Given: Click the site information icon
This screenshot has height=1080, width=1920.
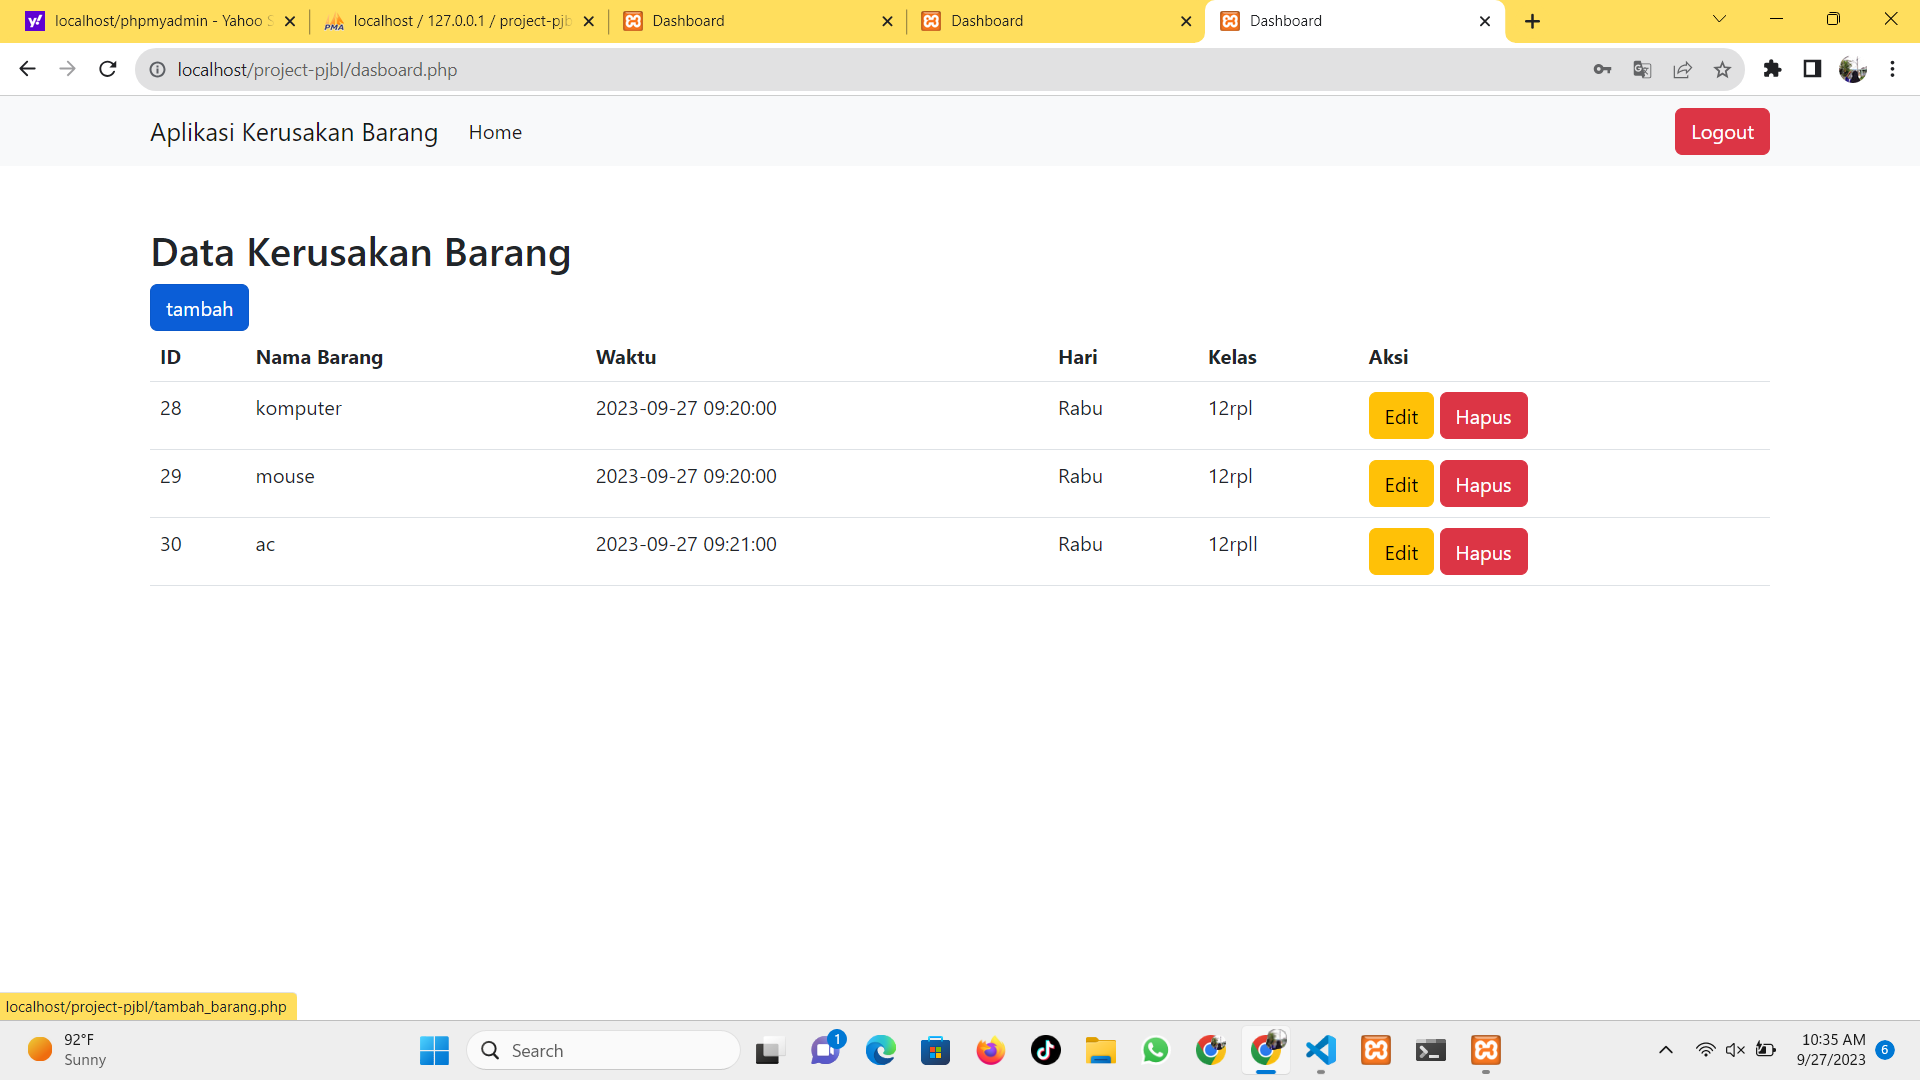Looking at the screenshot, I should (157, 69).
